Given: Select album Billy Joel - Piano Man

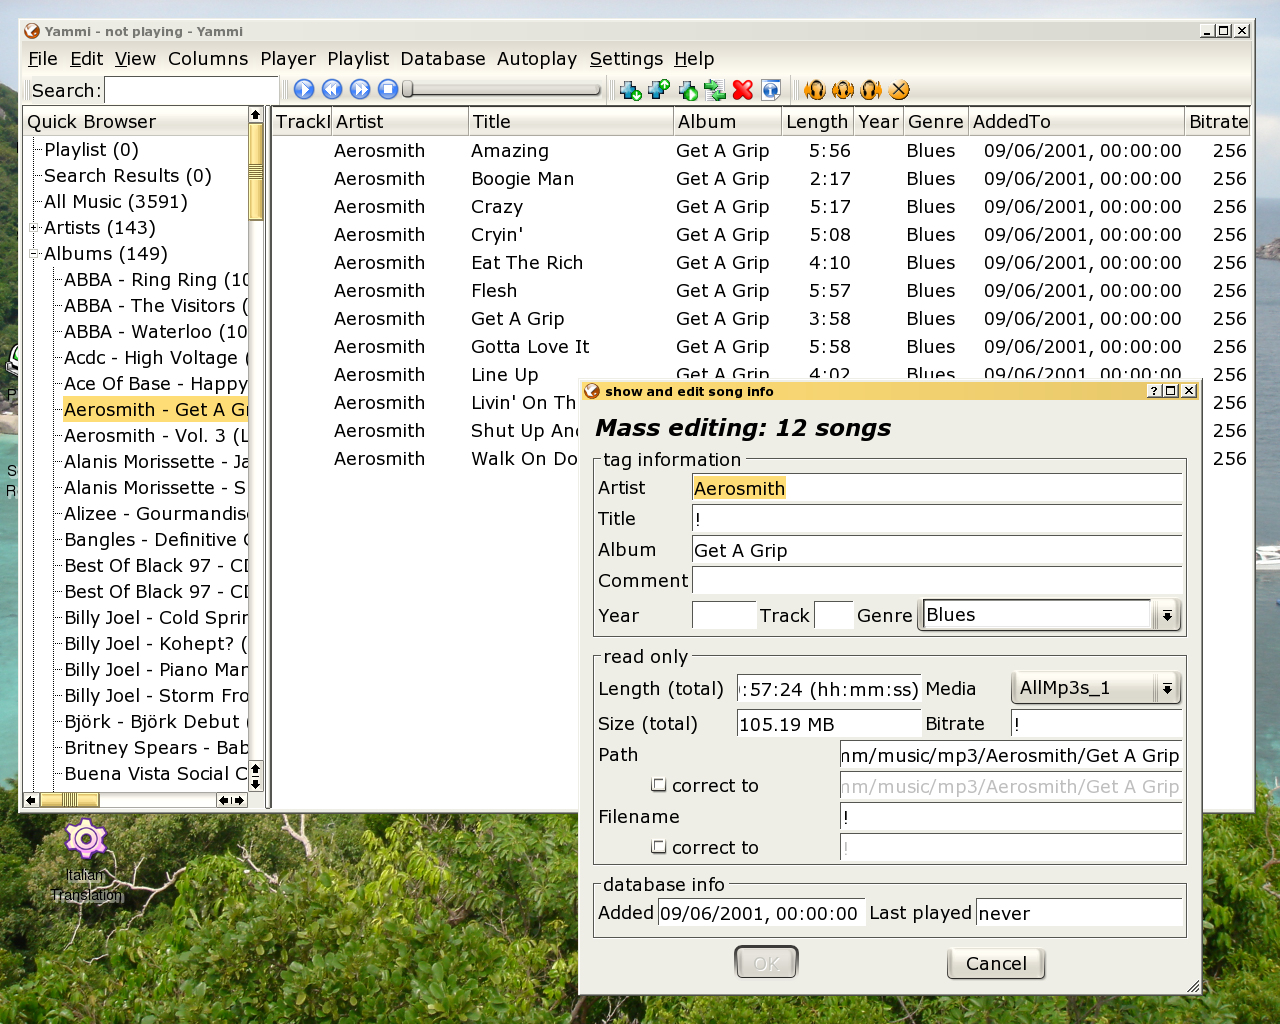Looking at the screenshot, I should (x=155, y=670).
